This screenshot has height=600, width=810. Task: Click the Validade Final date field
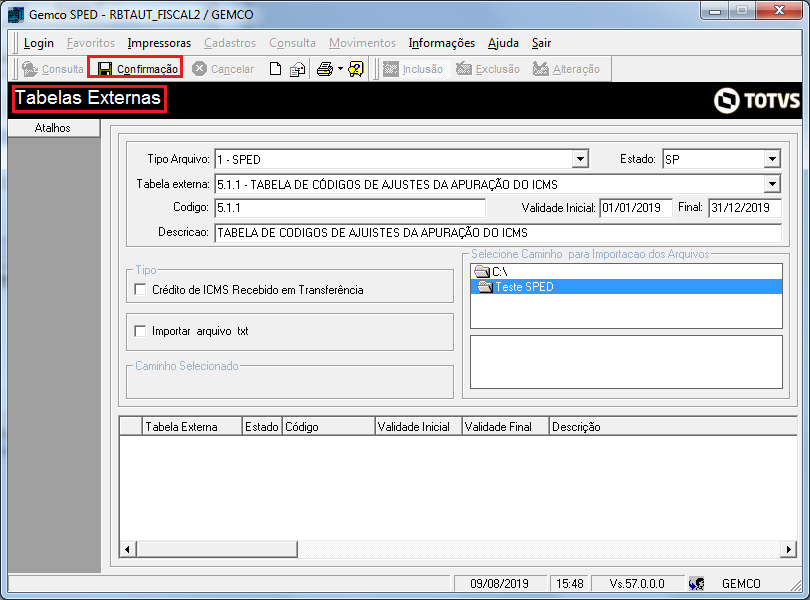(744, 208)
